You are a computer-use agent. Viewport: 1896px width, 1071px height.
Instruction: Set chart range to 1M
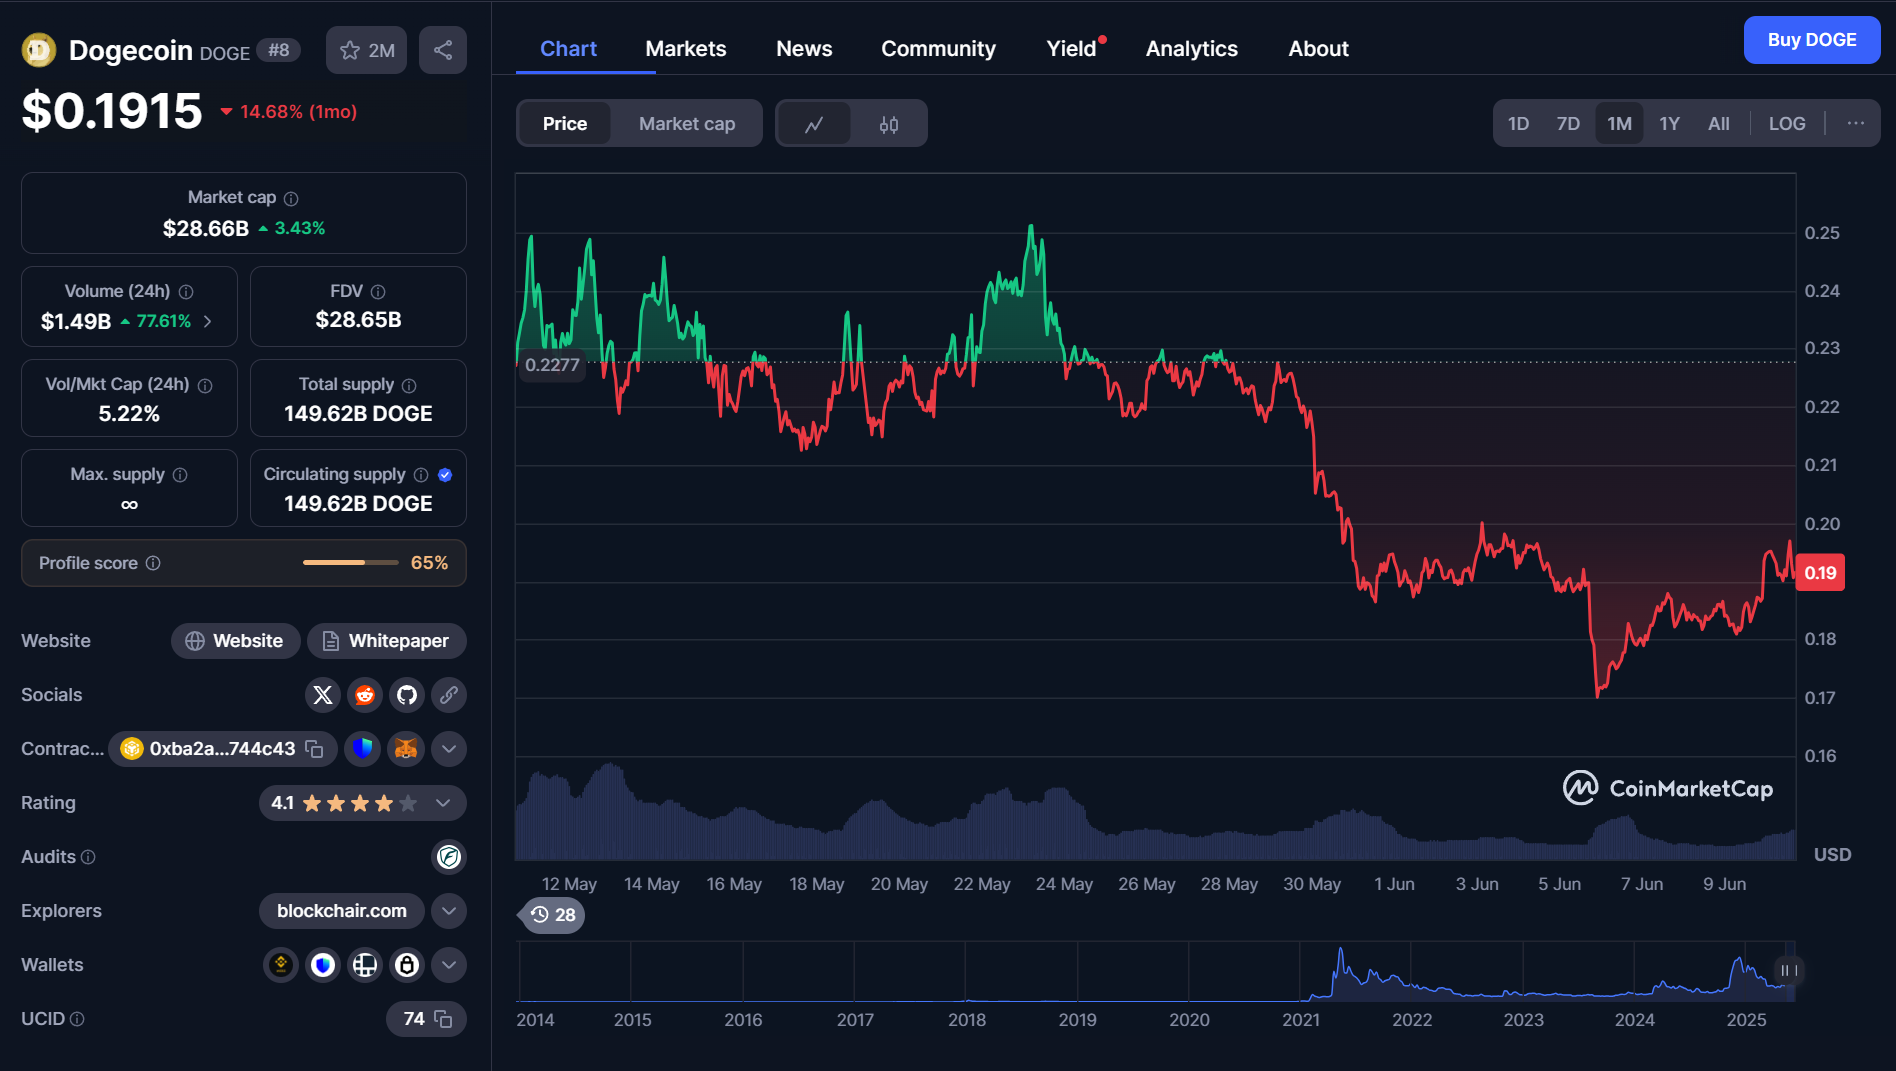(x=1619, y=124)
